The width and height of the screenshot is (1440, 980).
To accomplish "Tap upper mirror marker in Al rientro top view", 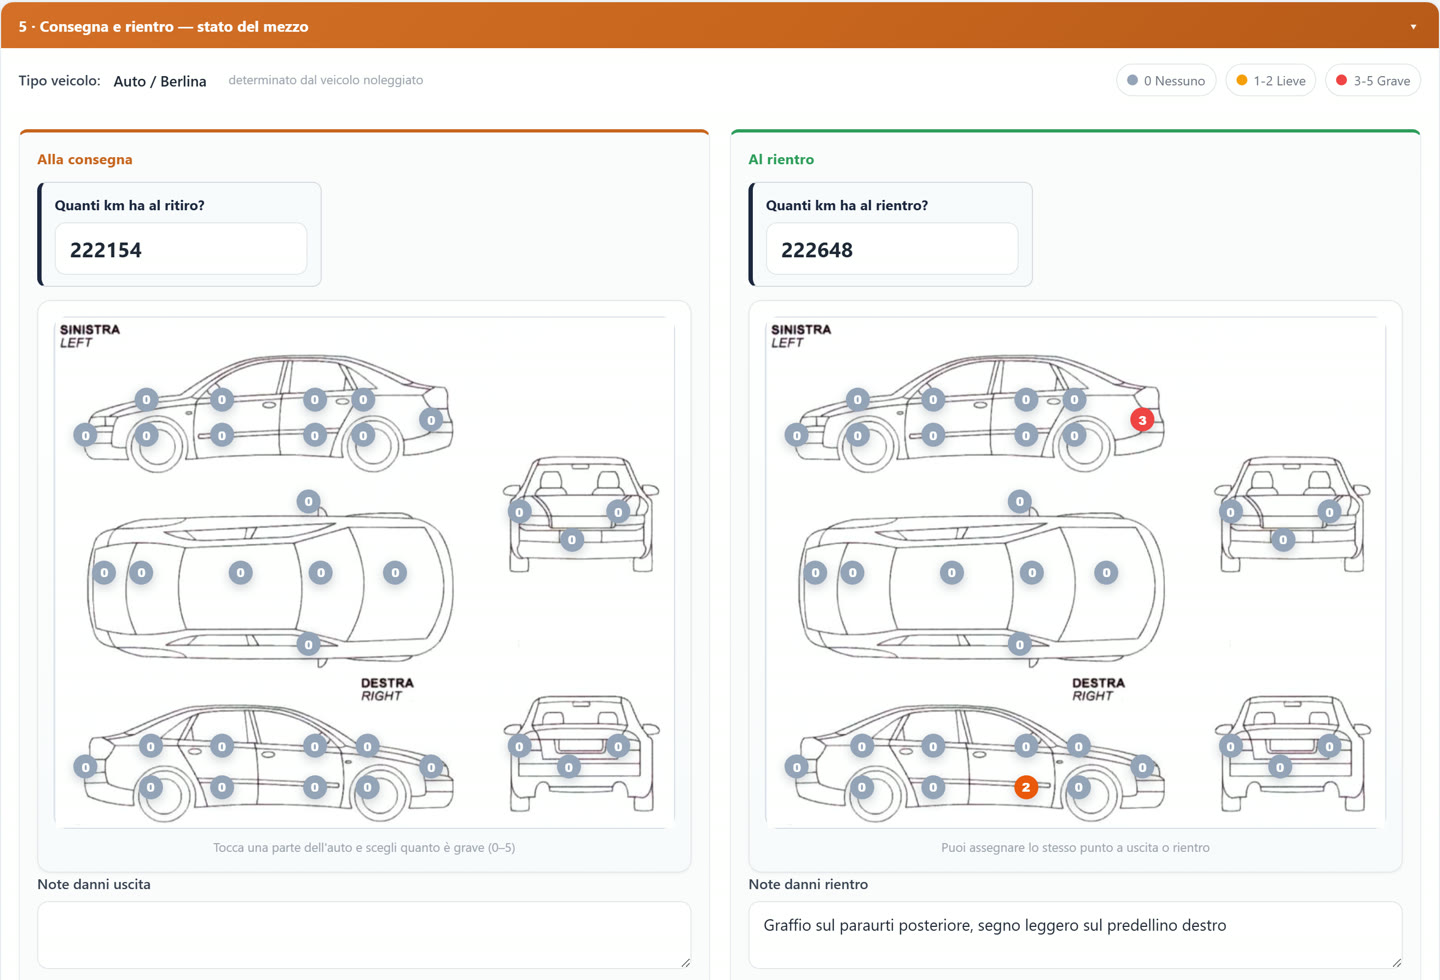I will click(x=1019, y=501).
